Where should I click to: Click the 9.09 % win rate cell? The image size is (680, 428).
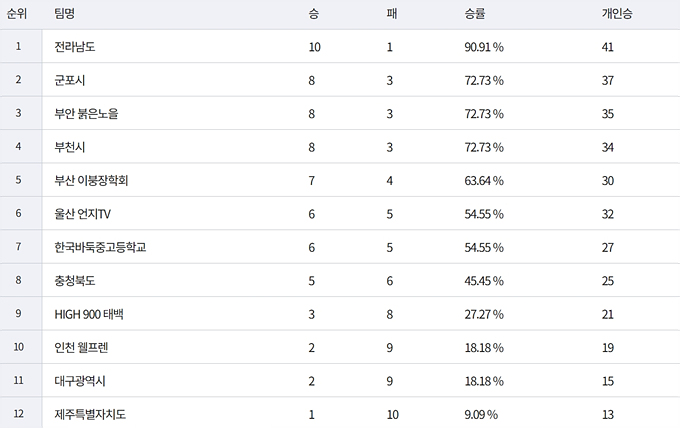[x=481, y=414]
